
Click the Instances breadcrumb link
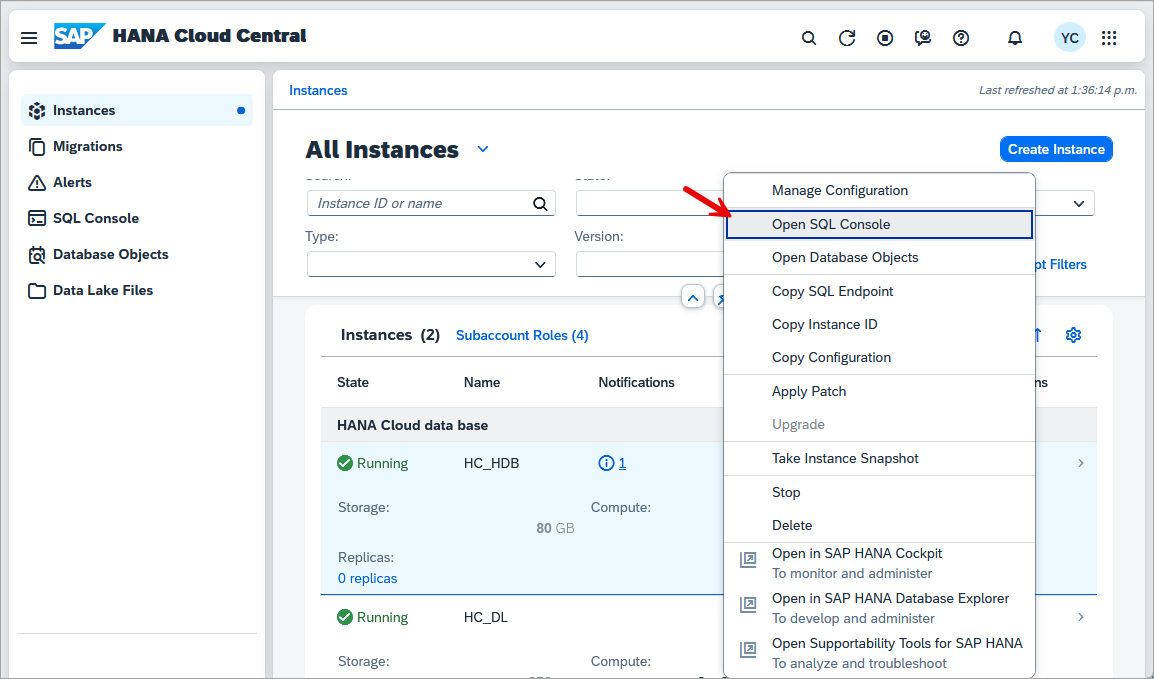318,90
